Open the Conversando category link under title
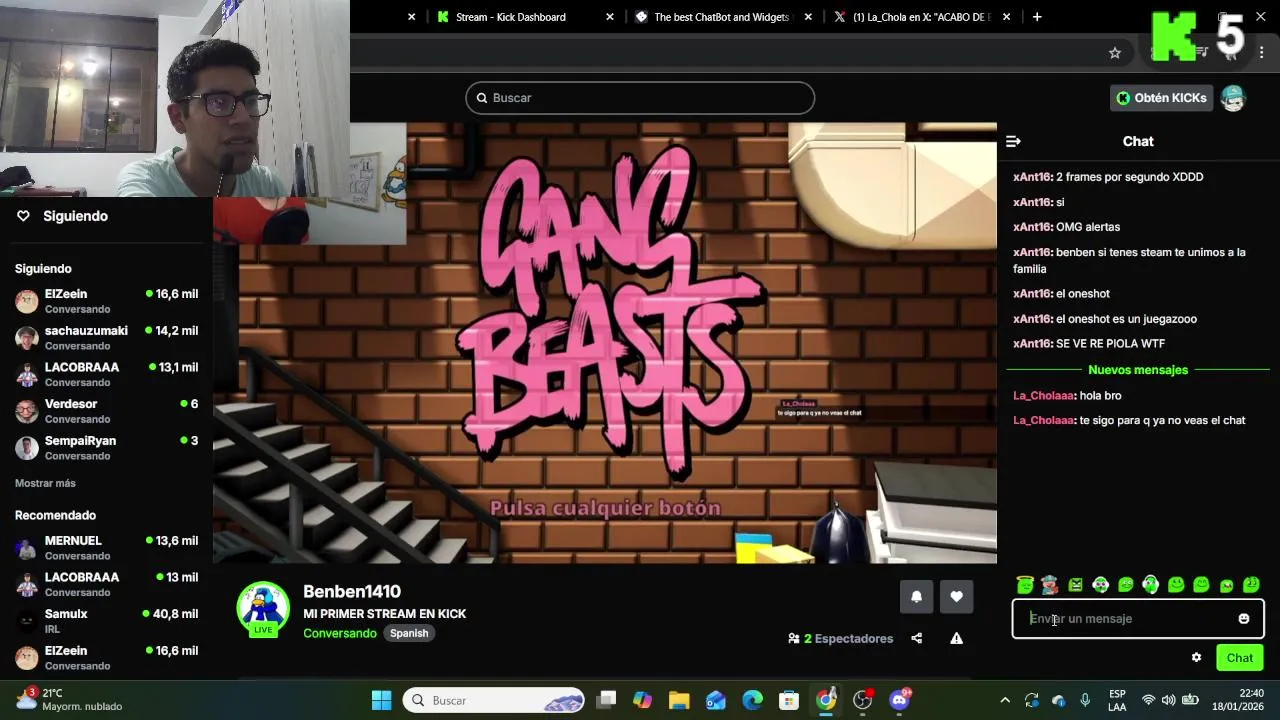Screen dimensions: 1280x720 point(340,633)
